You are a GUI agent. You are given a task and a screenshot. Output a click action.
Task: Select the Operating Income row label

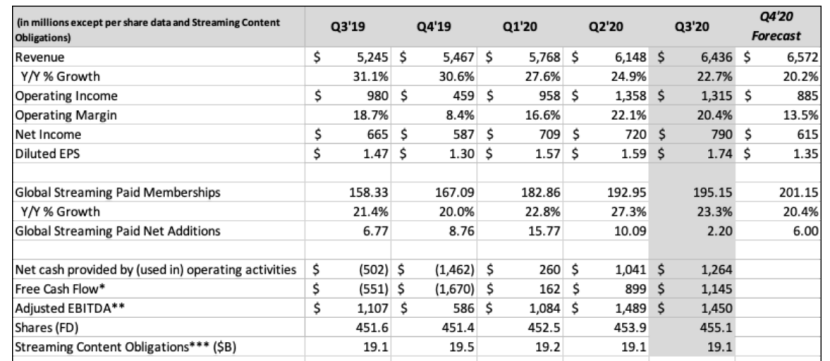(x=67, y=96)
